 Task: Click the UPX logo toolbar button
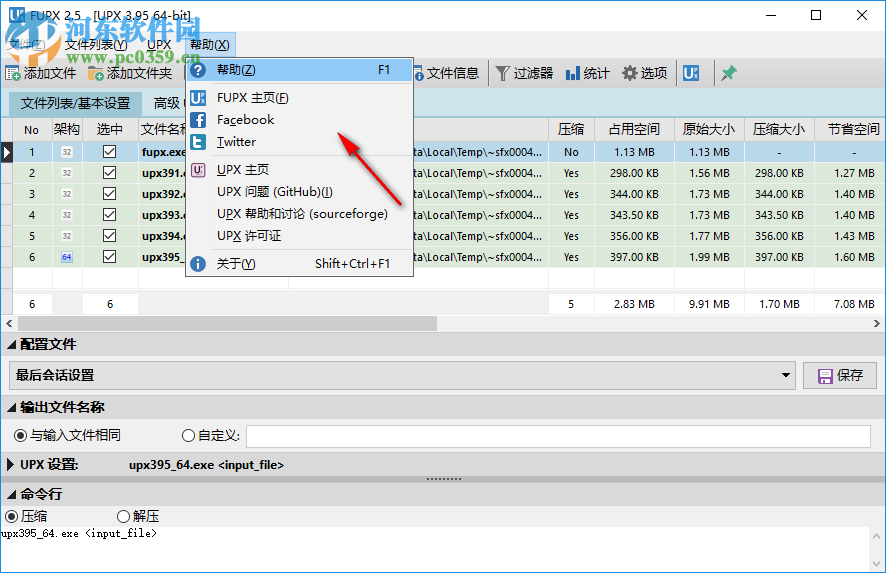point(691,73)
